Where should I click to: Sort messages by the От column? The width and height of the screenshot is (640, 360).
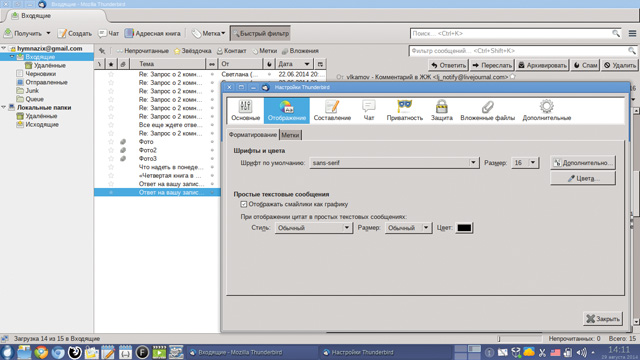click(241, 64)
